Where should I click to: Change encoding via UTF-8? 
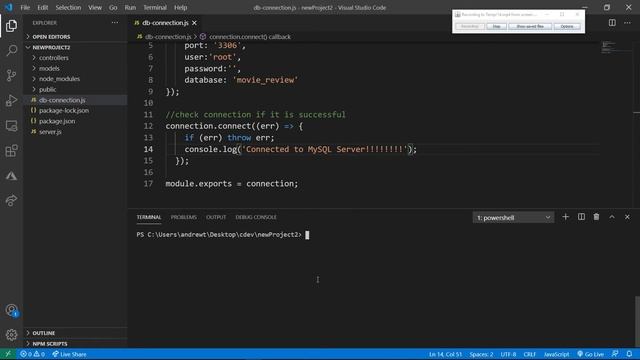508,354
